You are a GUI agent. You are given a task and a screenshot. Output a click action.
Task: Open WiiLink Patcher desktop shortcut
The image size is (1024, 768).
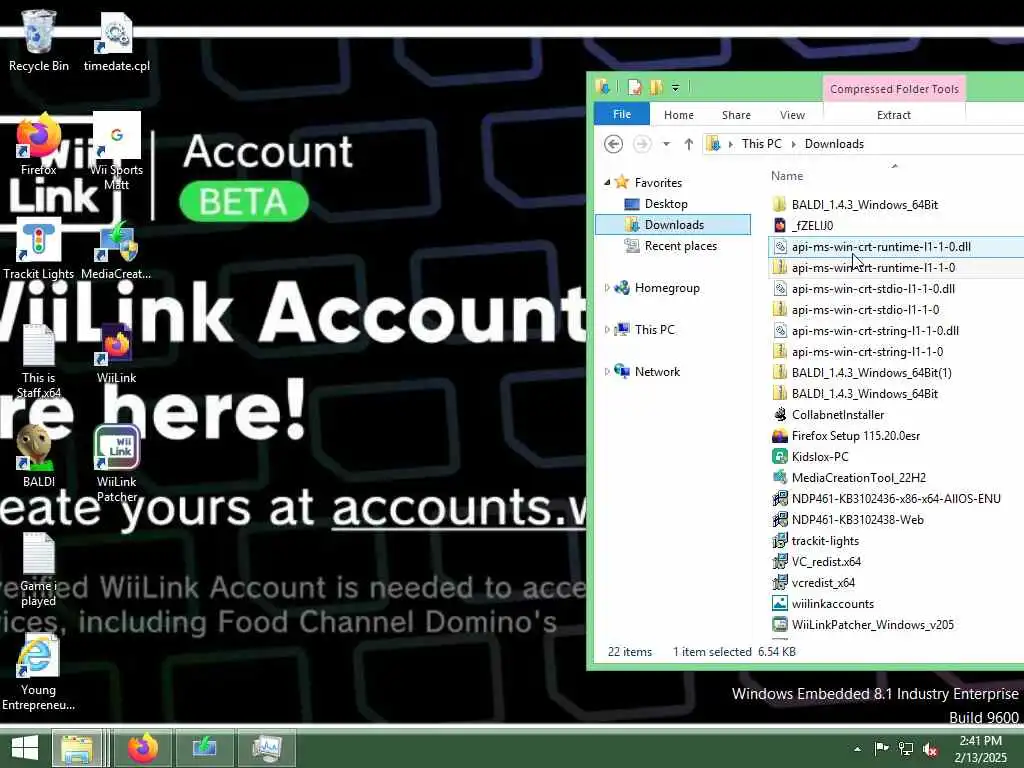click(117, 464)
